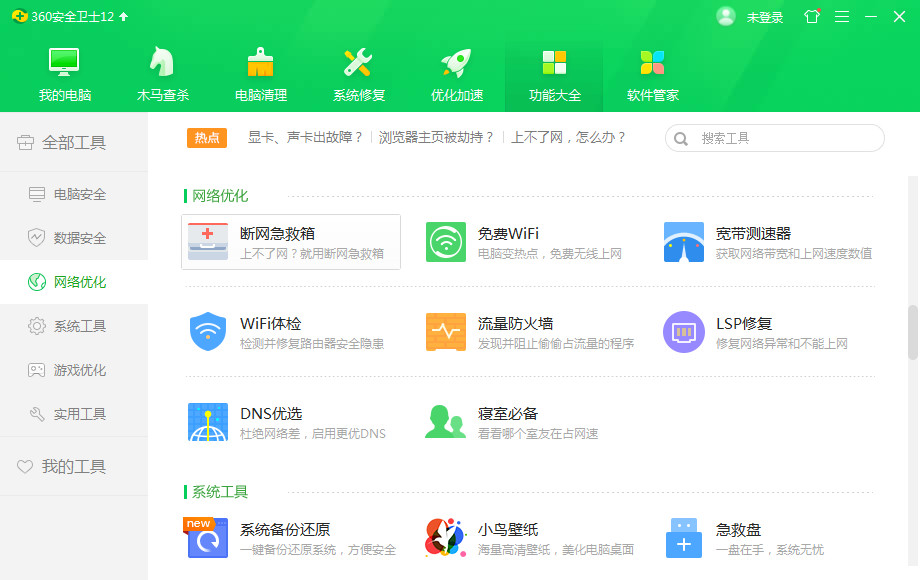The image size is (920, 580).
Task: Click the 系统备份还原 title text
Action: click(x=285, y=530)
